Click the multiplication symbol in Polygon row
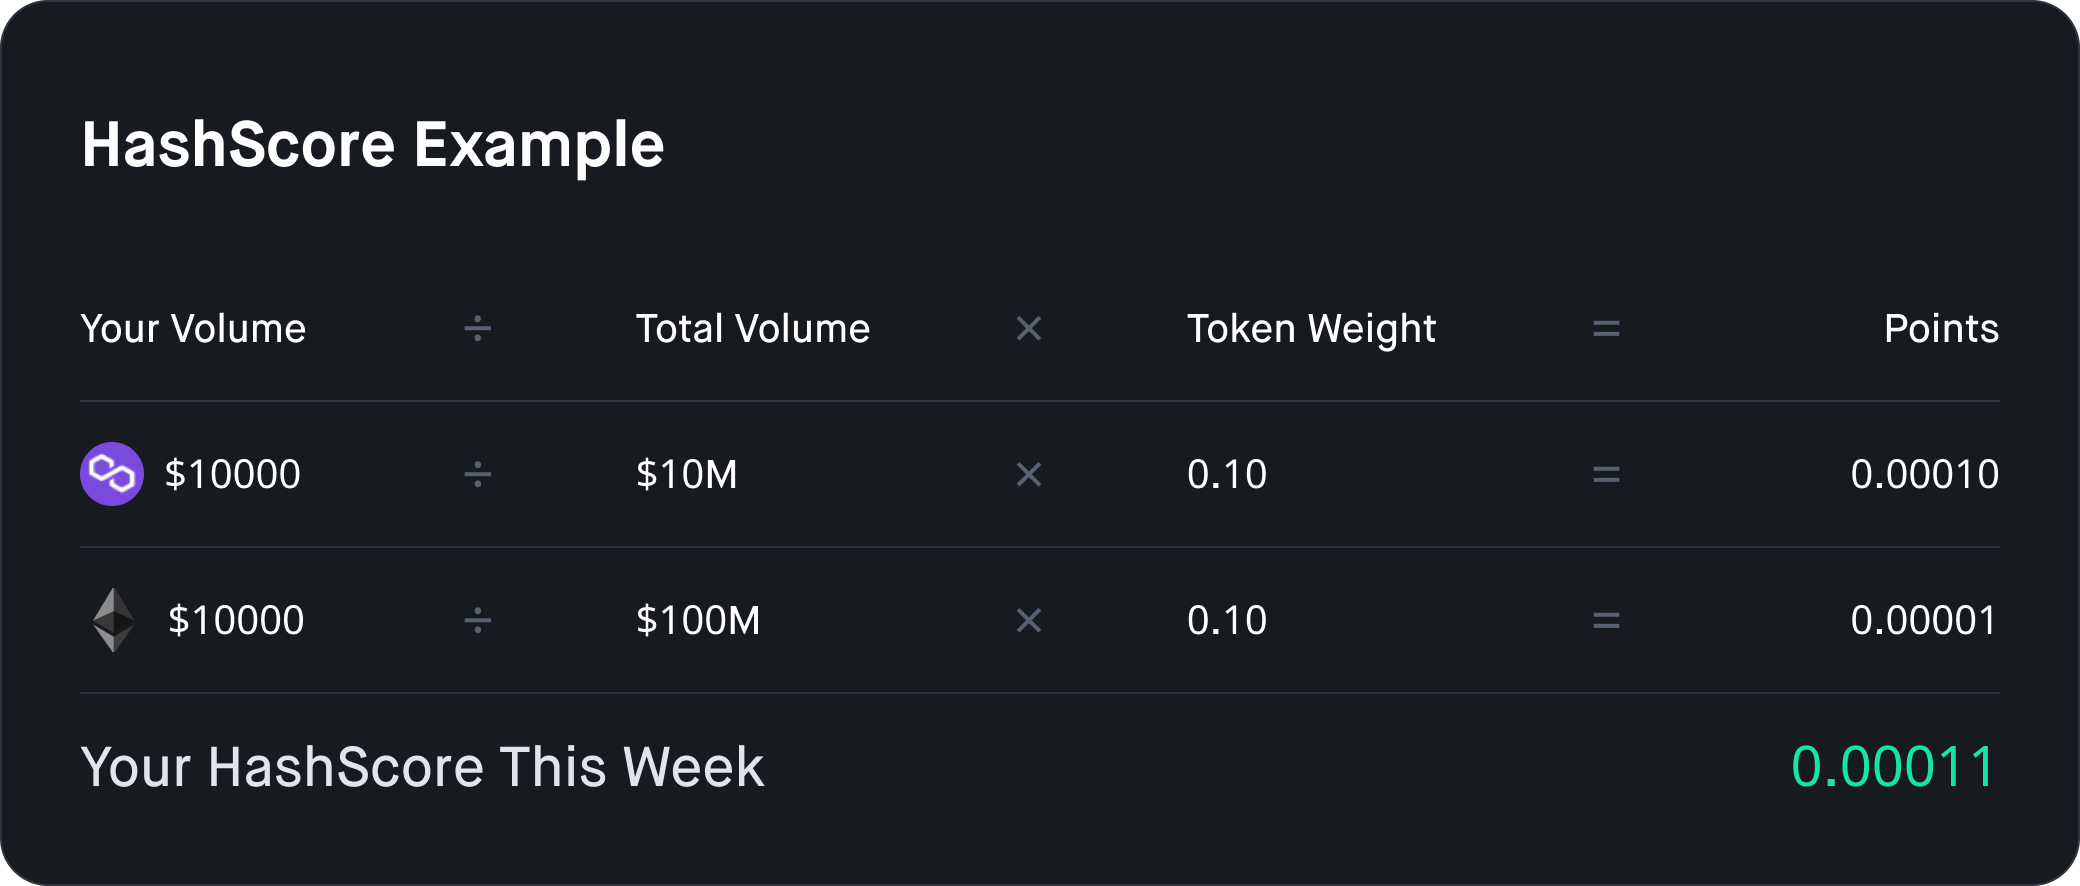Image resolution: width=2080 pixels, height=886 pixels. pyautogui.click(x=1029, y=474)
